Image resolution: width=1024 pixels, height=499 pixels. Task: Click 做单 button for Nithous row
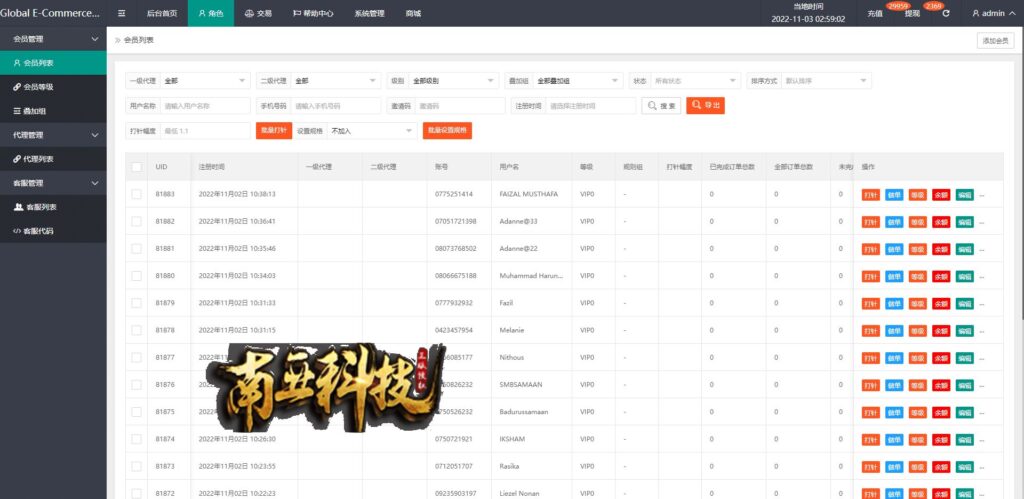coord(894,358)
